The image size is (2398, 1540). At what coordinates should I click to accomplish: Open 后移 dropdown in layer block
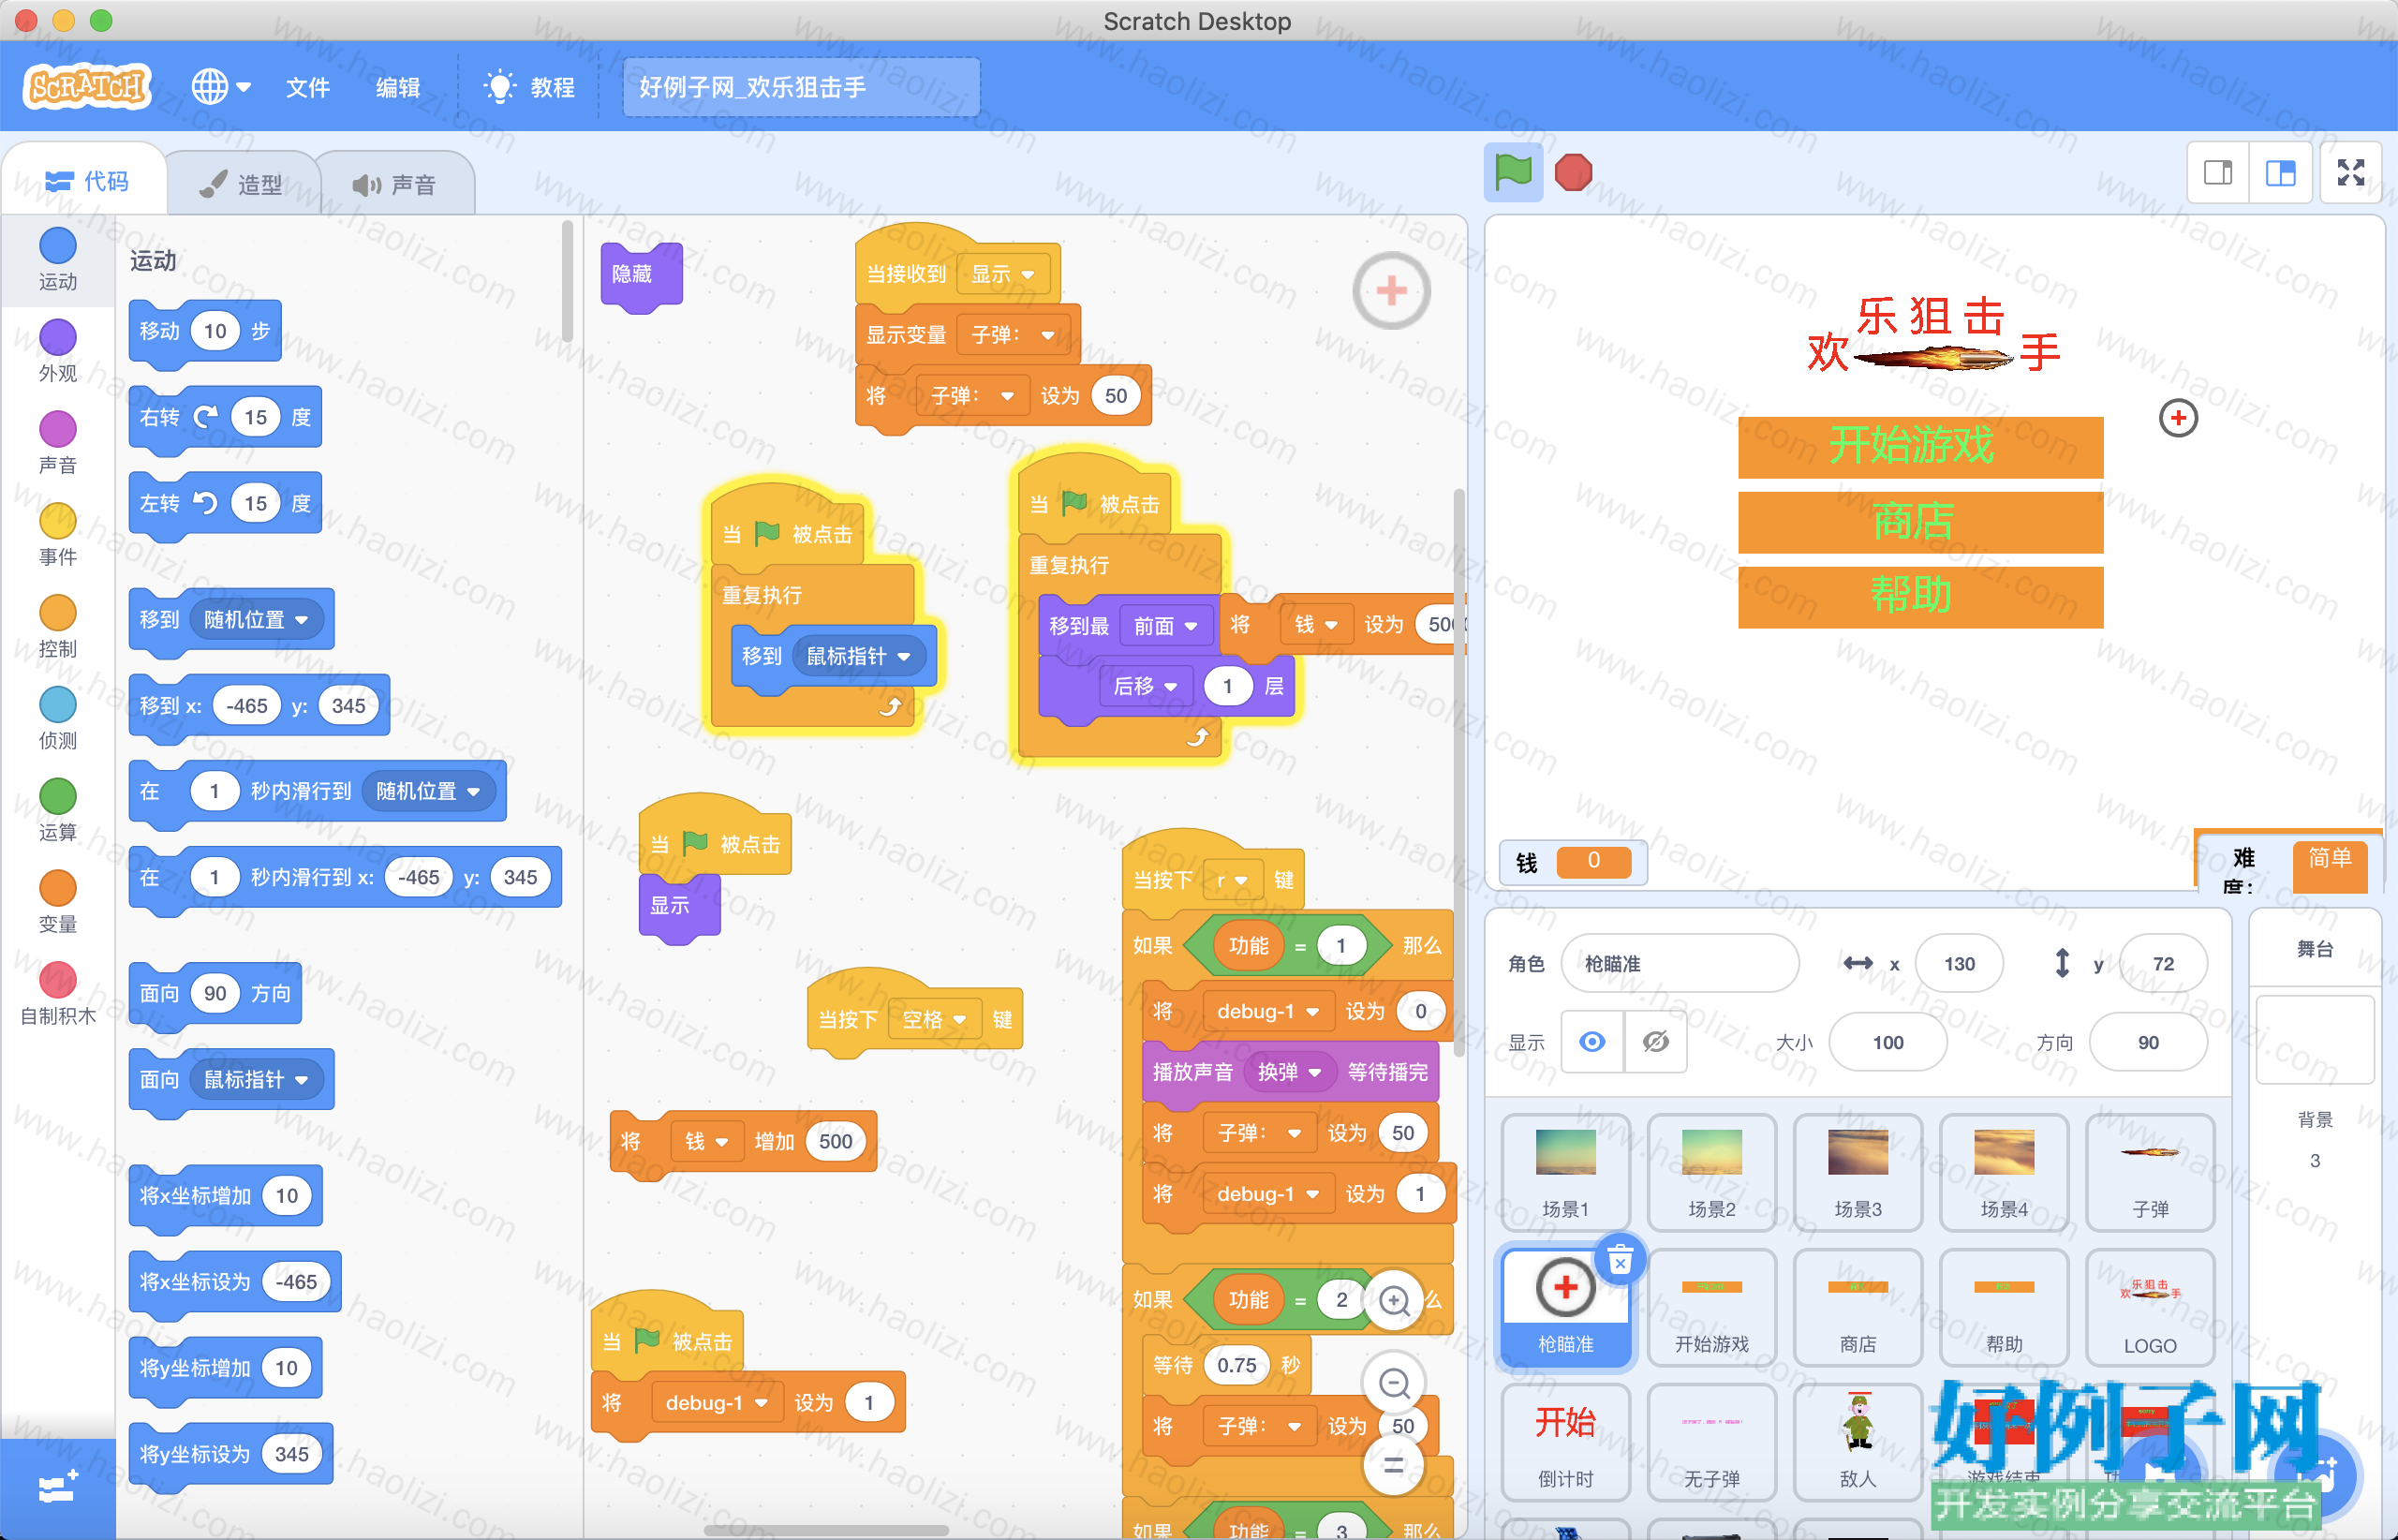tap(1145, 686)
